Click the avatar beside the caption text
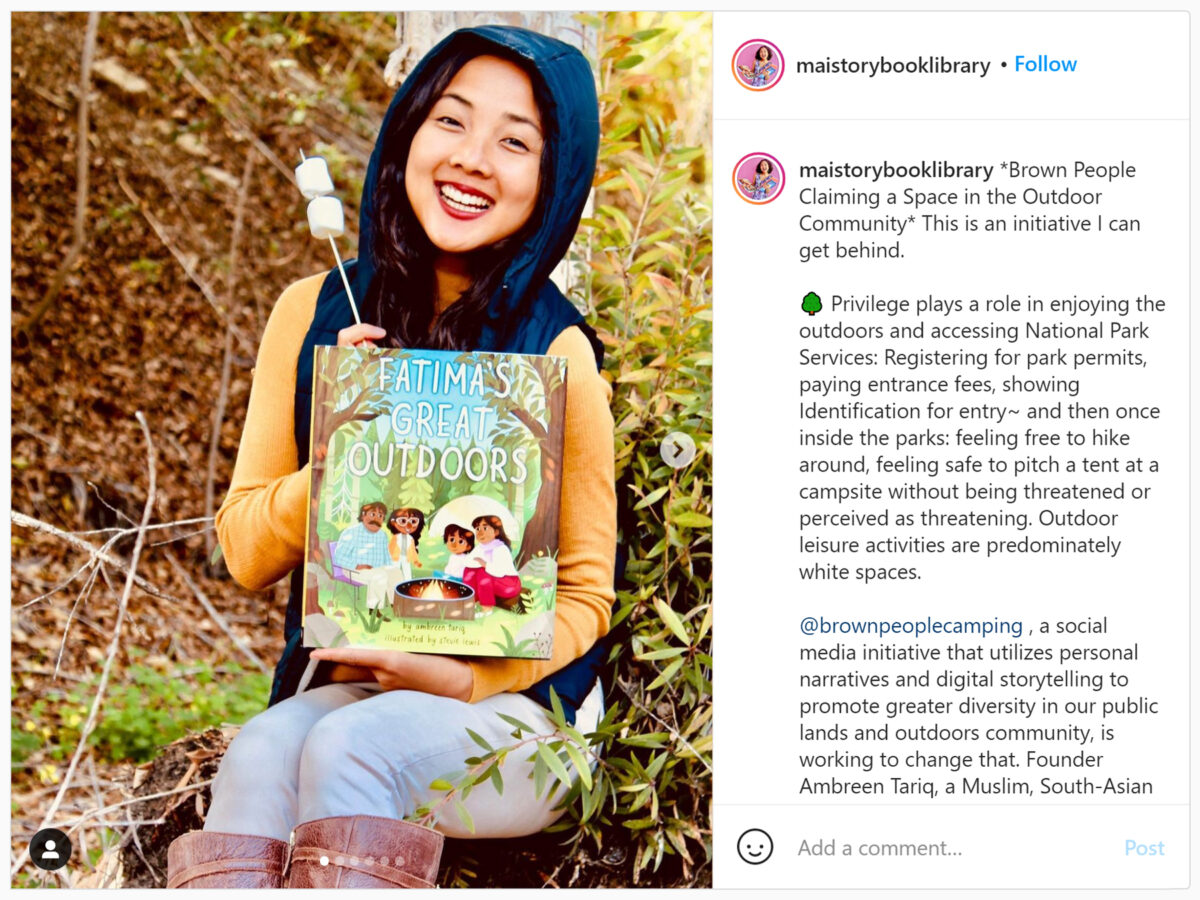1200x900 pixels. pyautogui.click(x=758, y=178)
